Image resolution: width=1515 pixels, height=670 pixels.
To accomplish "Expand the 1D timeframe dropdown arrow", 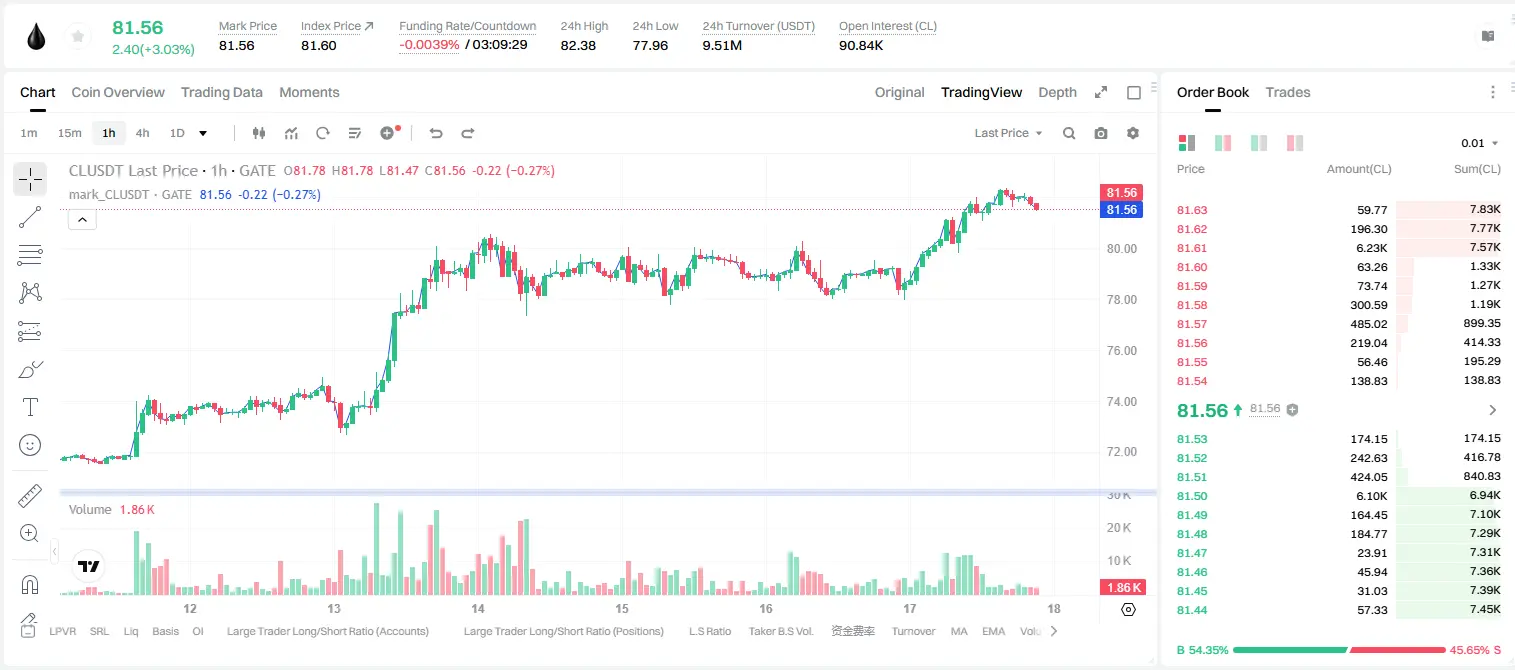I will (203, 133).
